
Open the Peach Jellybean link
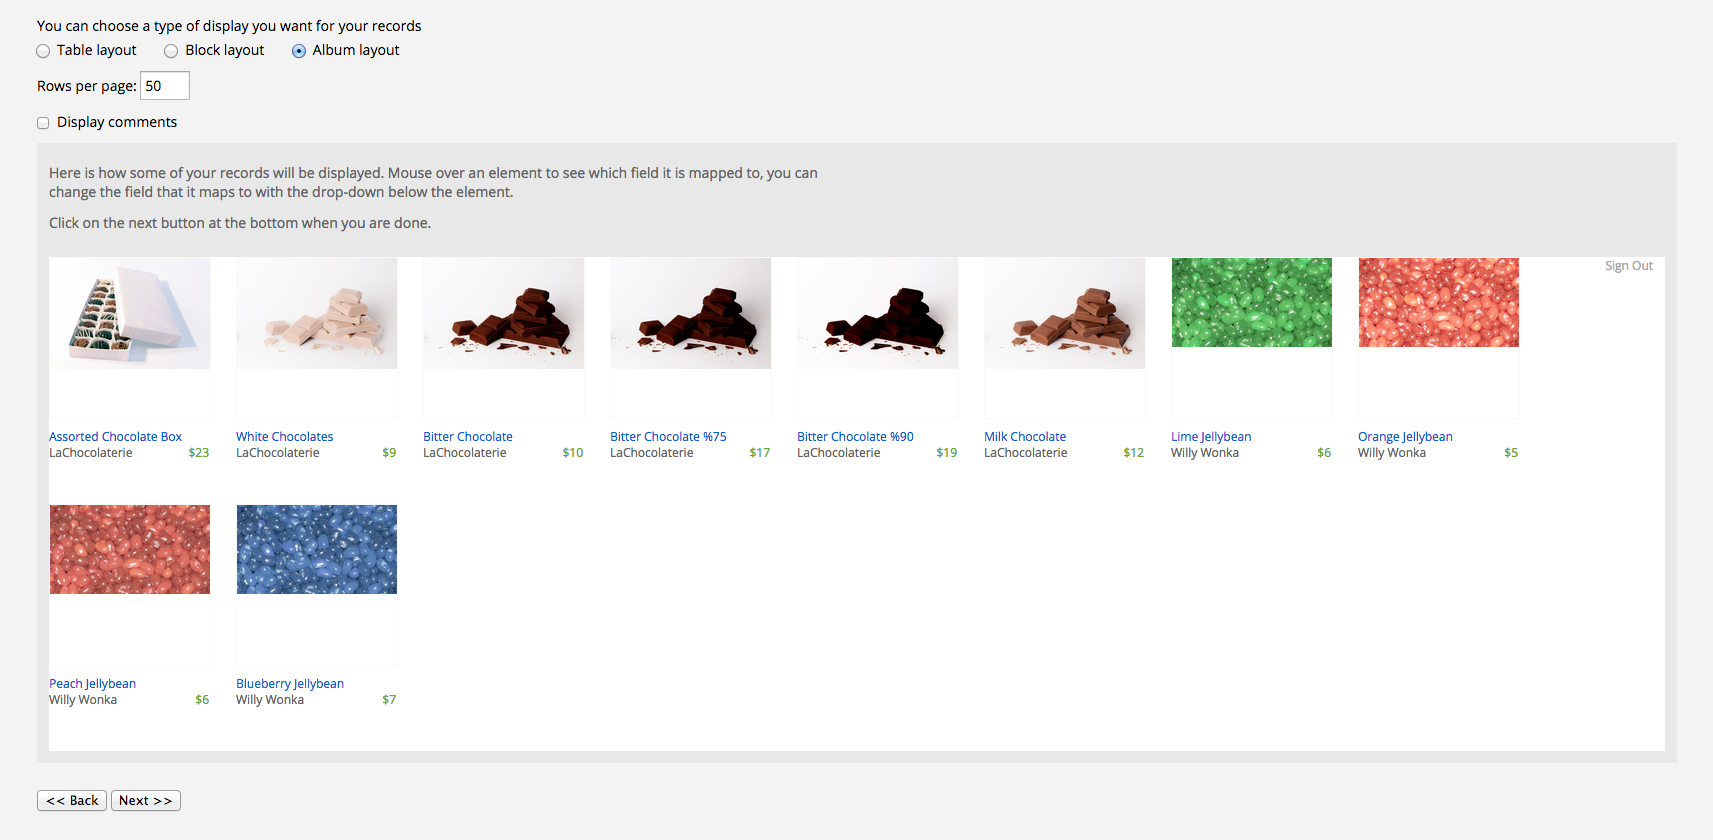[x=92, y=684]
